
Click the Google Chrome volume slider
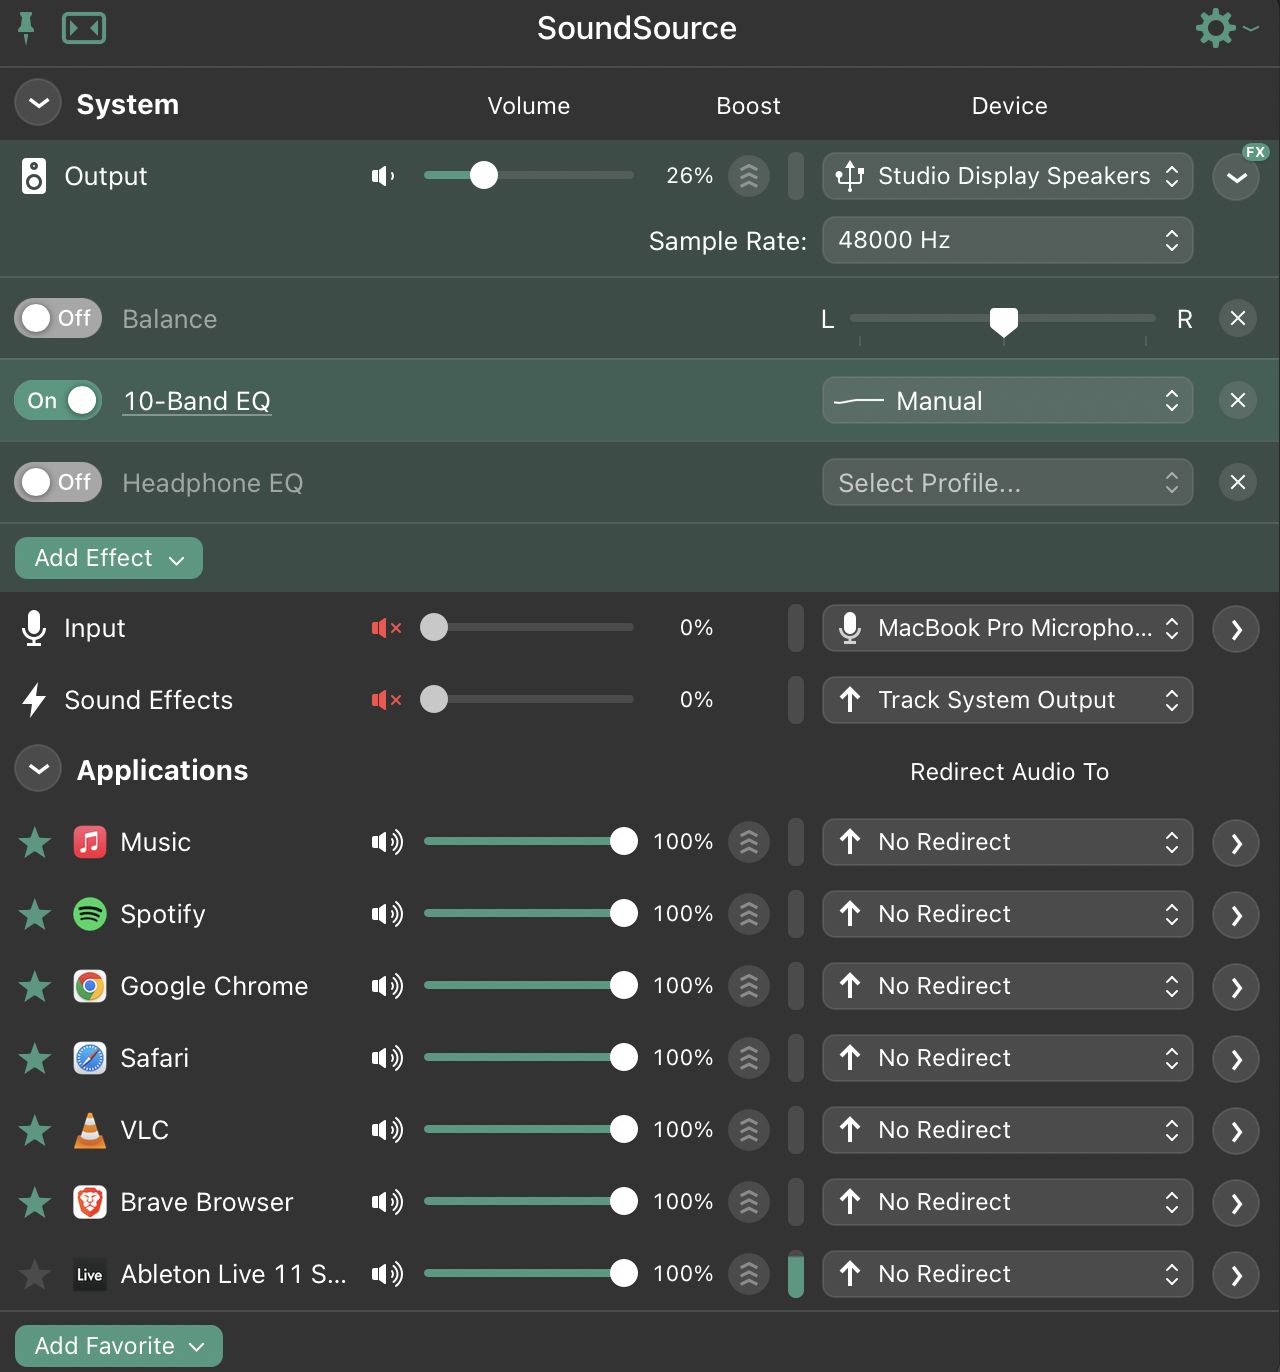[529, 985]
